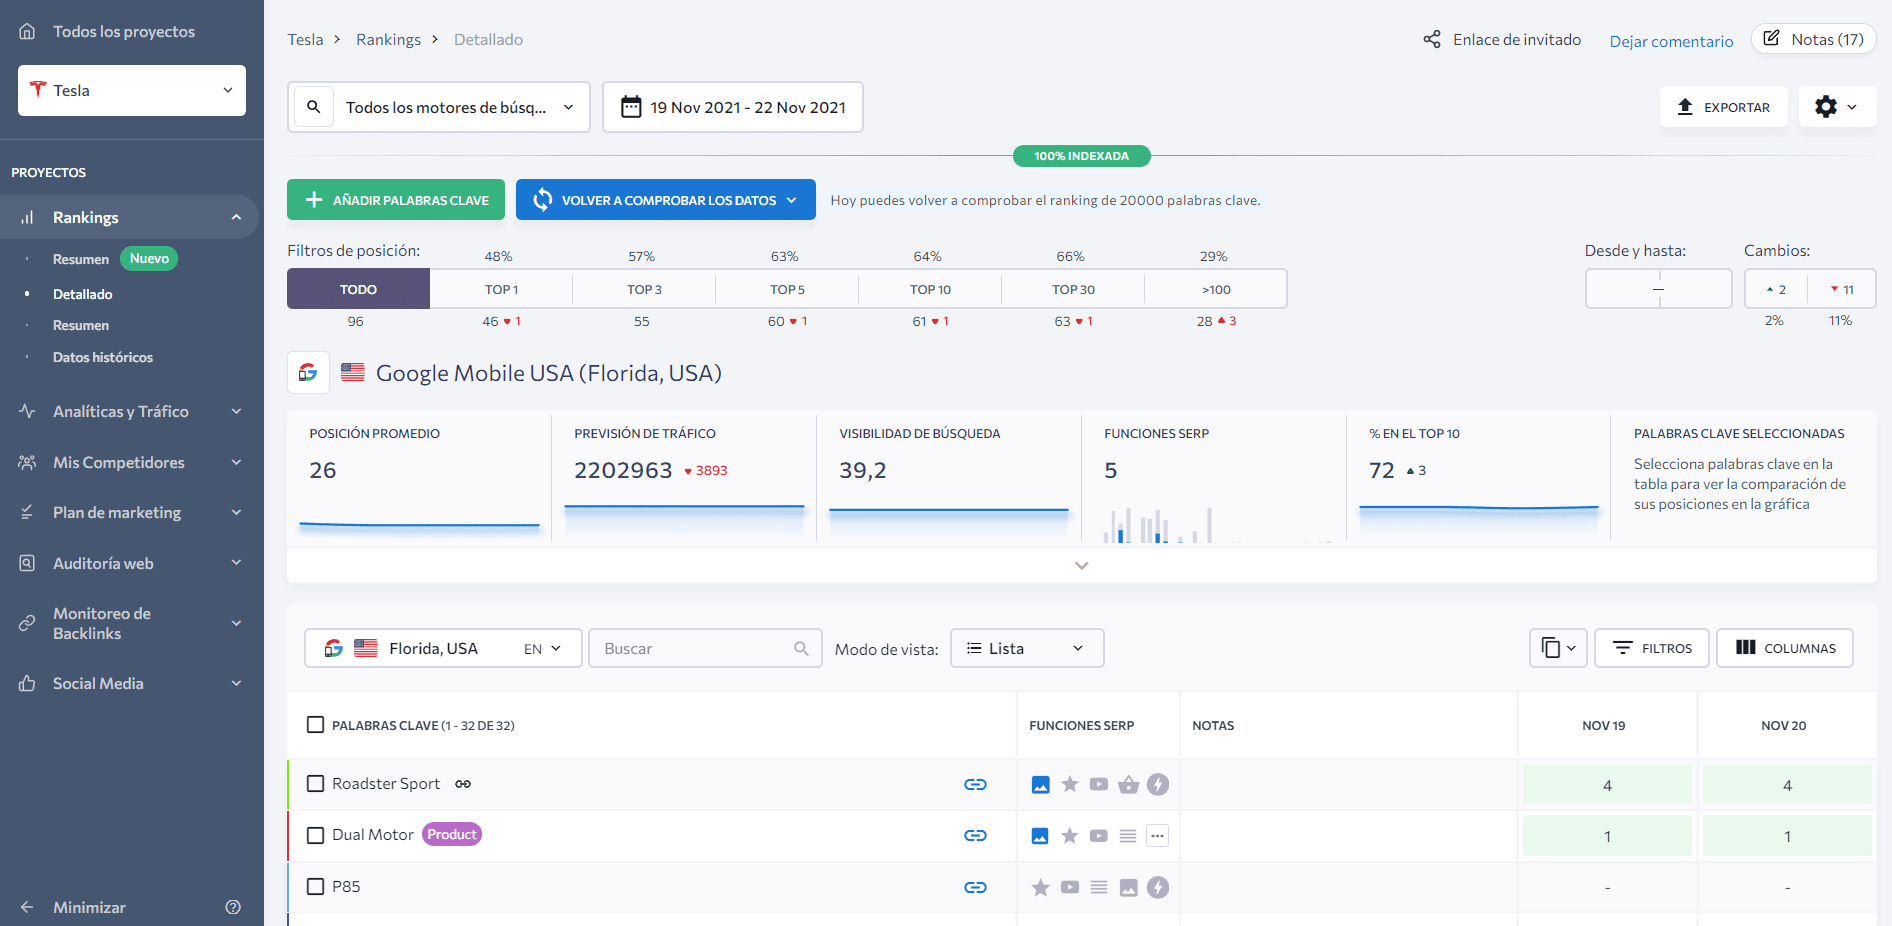Click the Product tag on Dual Motor
1892x926 pixels.
click(452, 834)
